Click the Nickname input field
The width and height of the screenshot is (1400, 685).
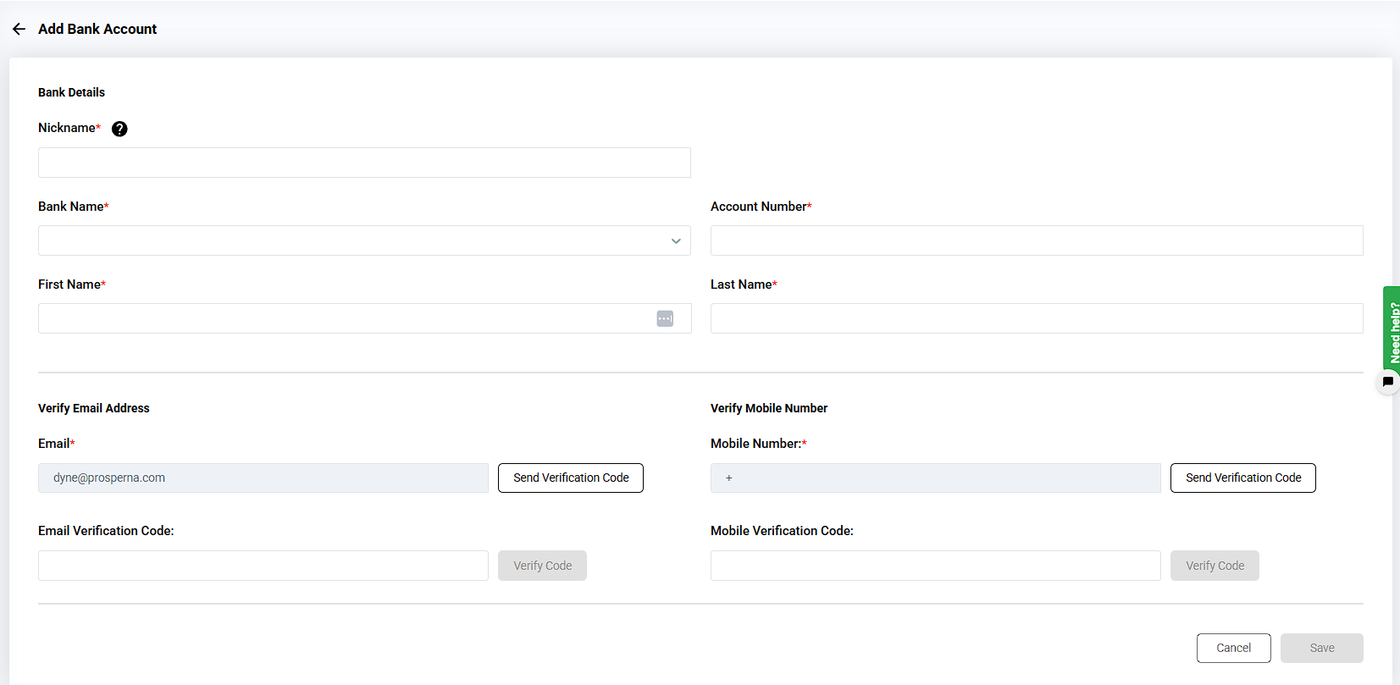(x=364, y=163)
